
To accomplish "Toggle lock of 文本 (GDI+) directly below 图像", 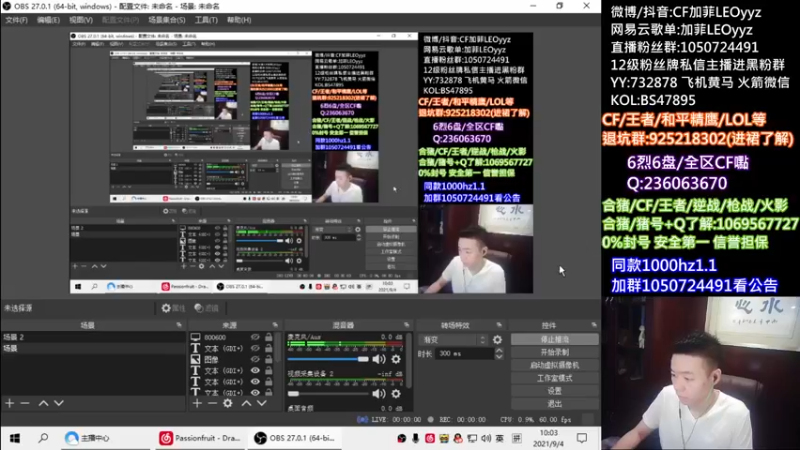I will pyautogui.click(x=268, y=370).
